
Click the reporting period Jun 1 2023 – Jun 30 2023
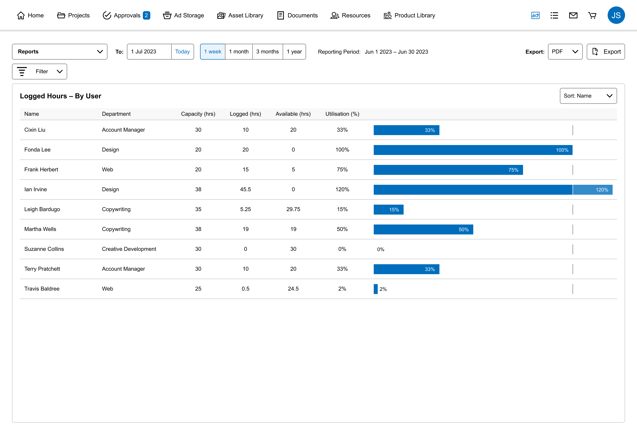coord(396,52)
